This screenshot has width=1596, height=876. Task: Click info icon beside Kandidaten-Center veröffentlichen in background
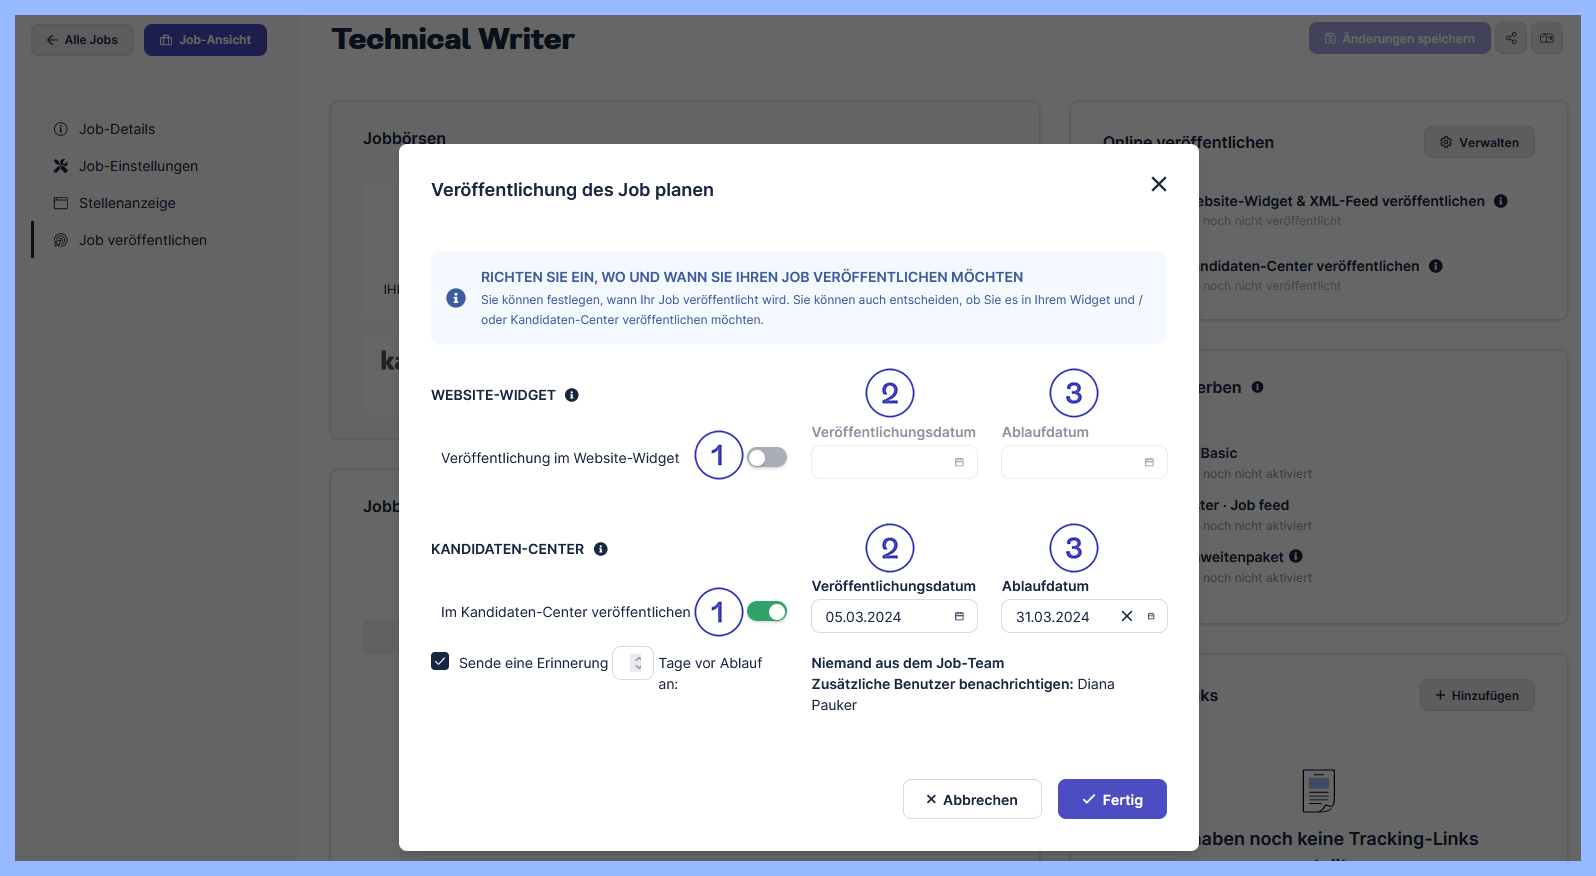pyautogui.click(x=1436, y=266)
